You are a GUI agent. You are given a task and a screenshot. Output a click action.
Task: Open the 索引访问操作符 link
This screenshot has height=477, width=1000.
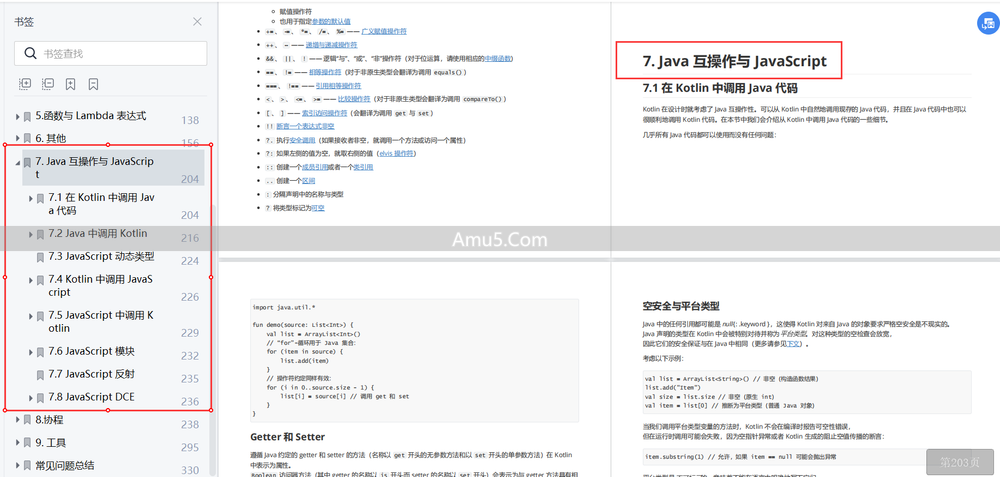[x=325, y=113]
